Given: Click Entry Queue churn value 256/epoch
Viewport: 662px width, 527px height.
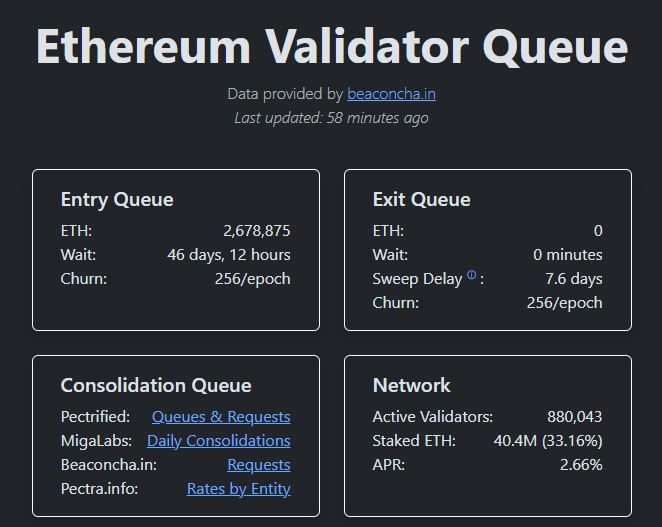Looking at the screenshot, I should click(252, 279).
